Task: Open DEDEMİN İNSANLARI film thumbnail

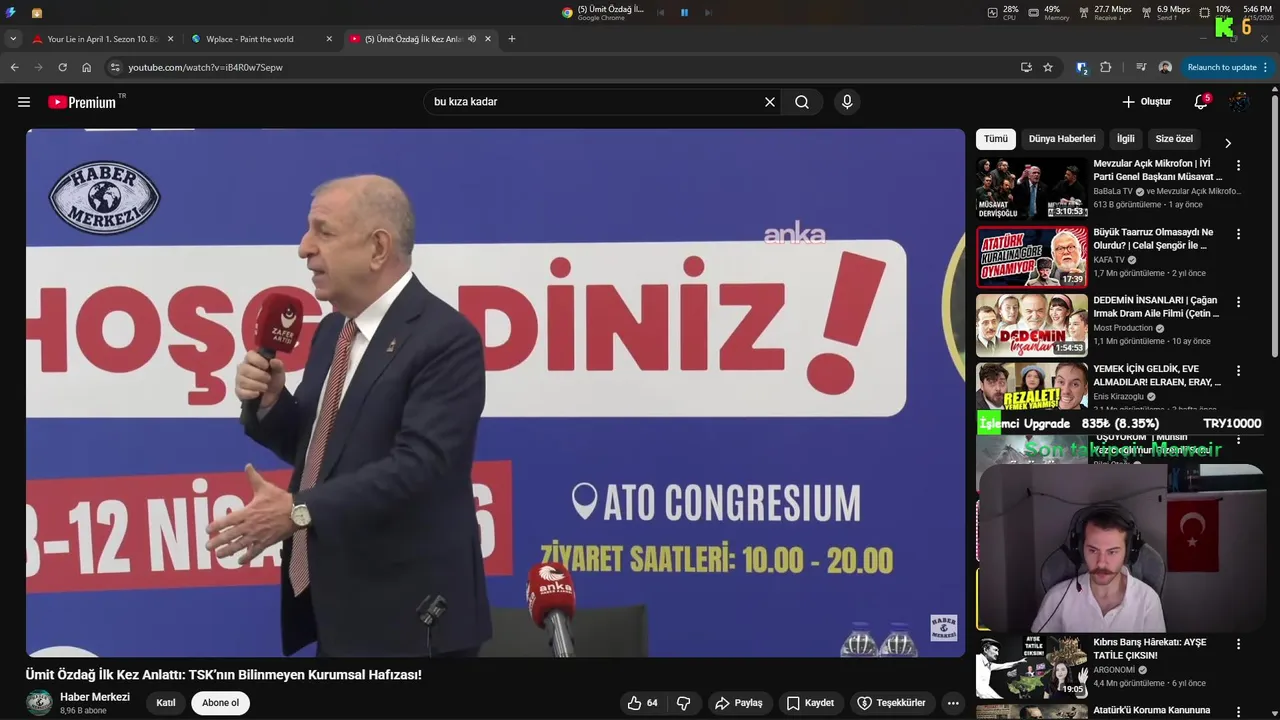Action: pos(1031,326)
